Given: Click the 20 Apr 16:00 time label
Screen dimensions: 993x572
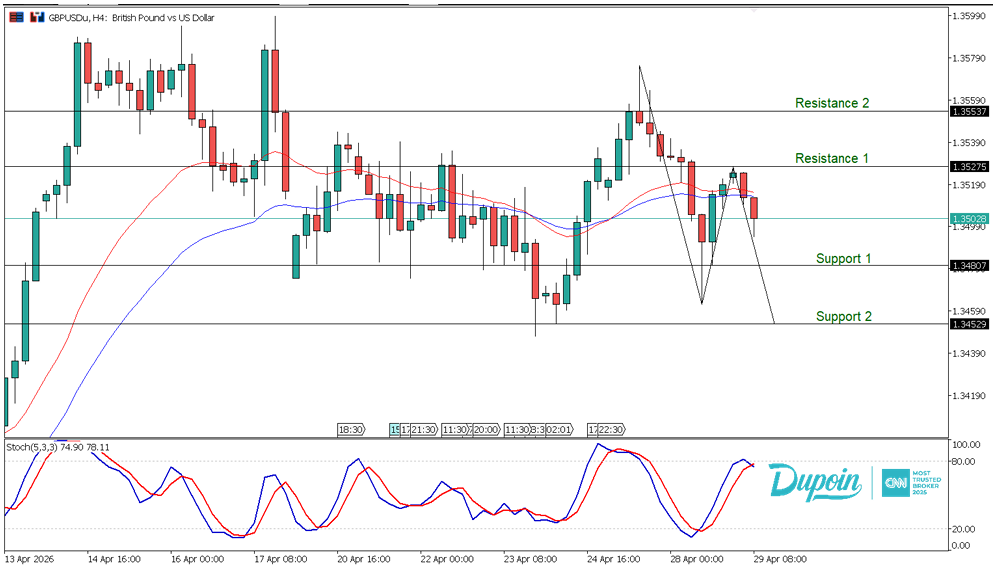Looking at the screenshot, I should tap(364, 559).
